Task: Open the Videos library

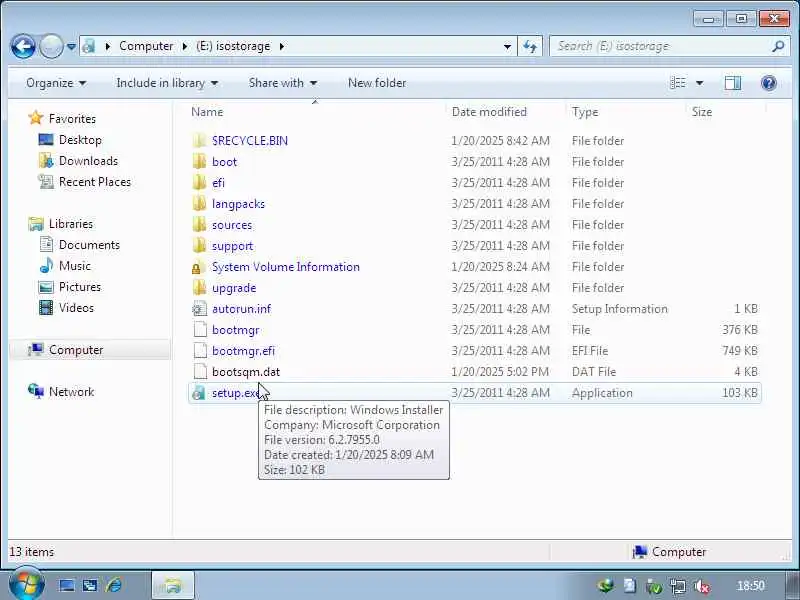Action: [x=76, y=308]
